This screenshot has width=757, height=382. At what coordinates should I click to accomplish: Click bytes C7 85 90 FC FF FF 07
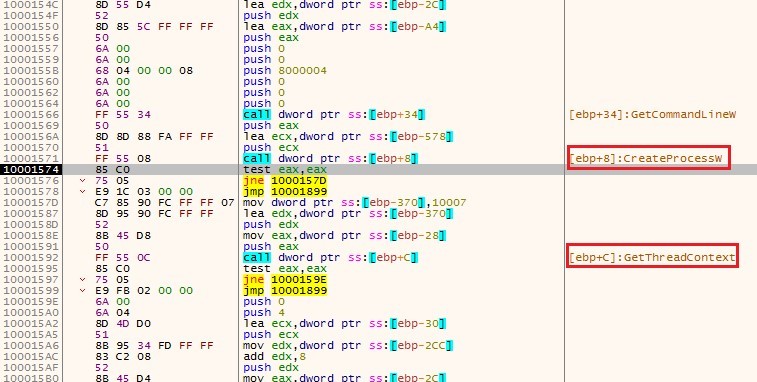[165, 202]
